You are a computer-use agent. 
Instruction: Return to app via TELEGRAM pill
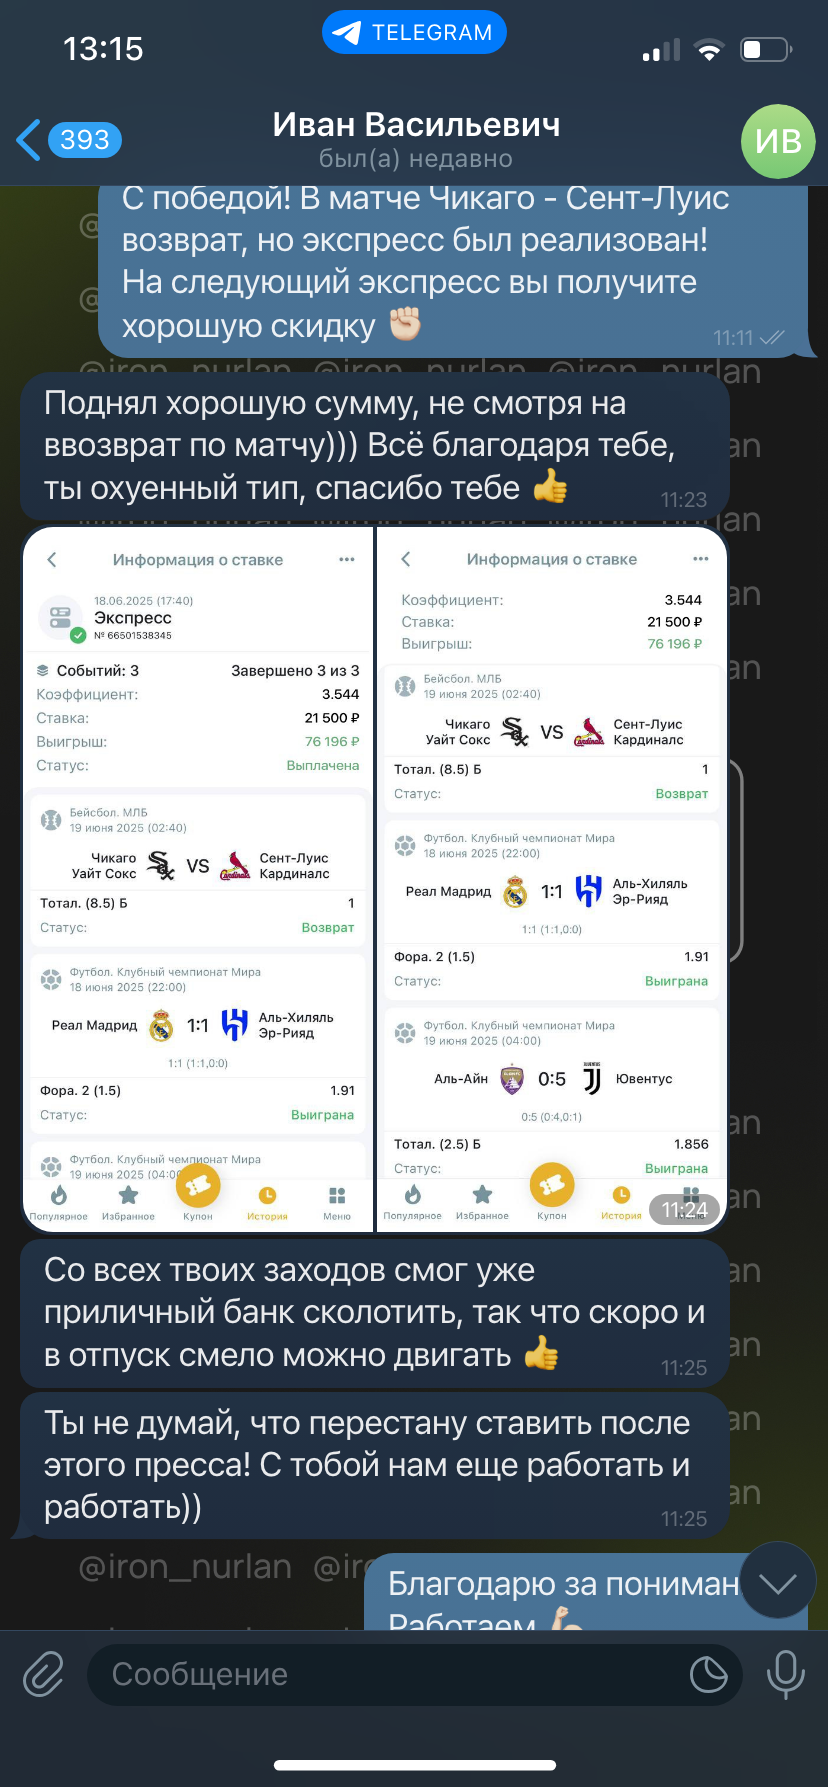point(415,33)
